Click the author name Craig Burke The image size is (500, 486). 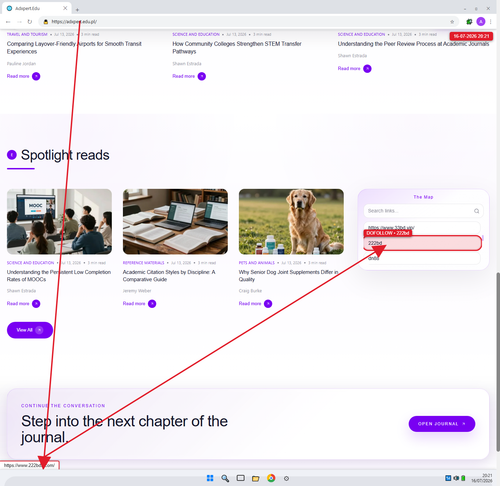250,291
